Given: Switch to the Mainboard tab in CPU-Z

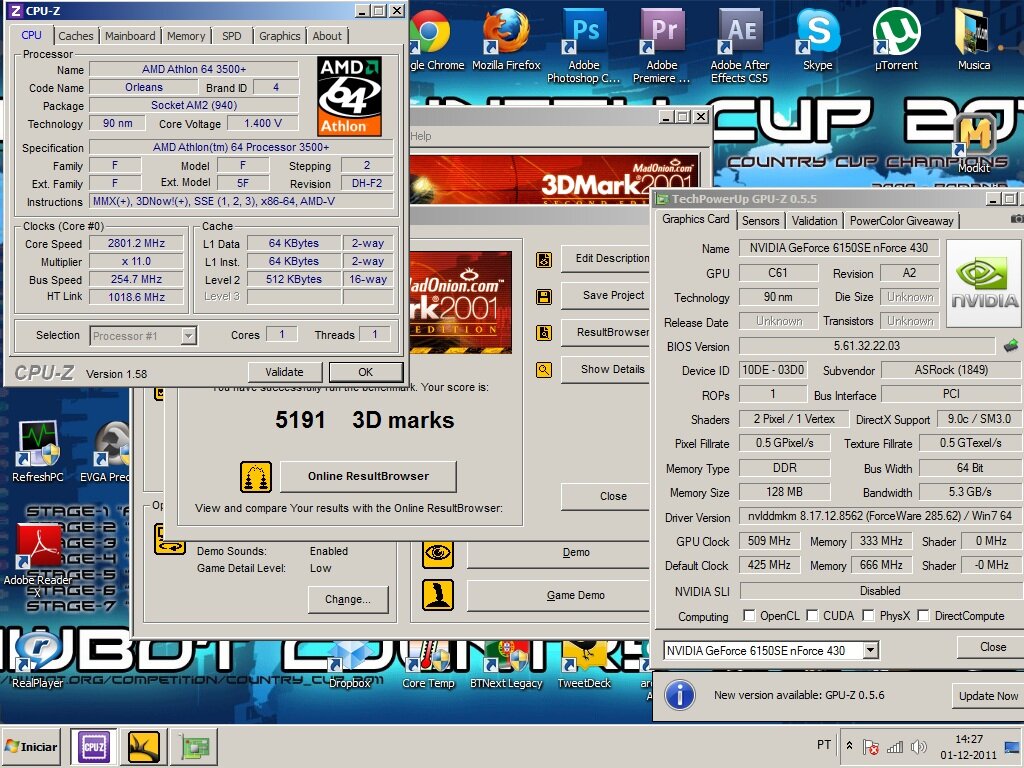Looking at the screenshot, I should click(130, 36).
